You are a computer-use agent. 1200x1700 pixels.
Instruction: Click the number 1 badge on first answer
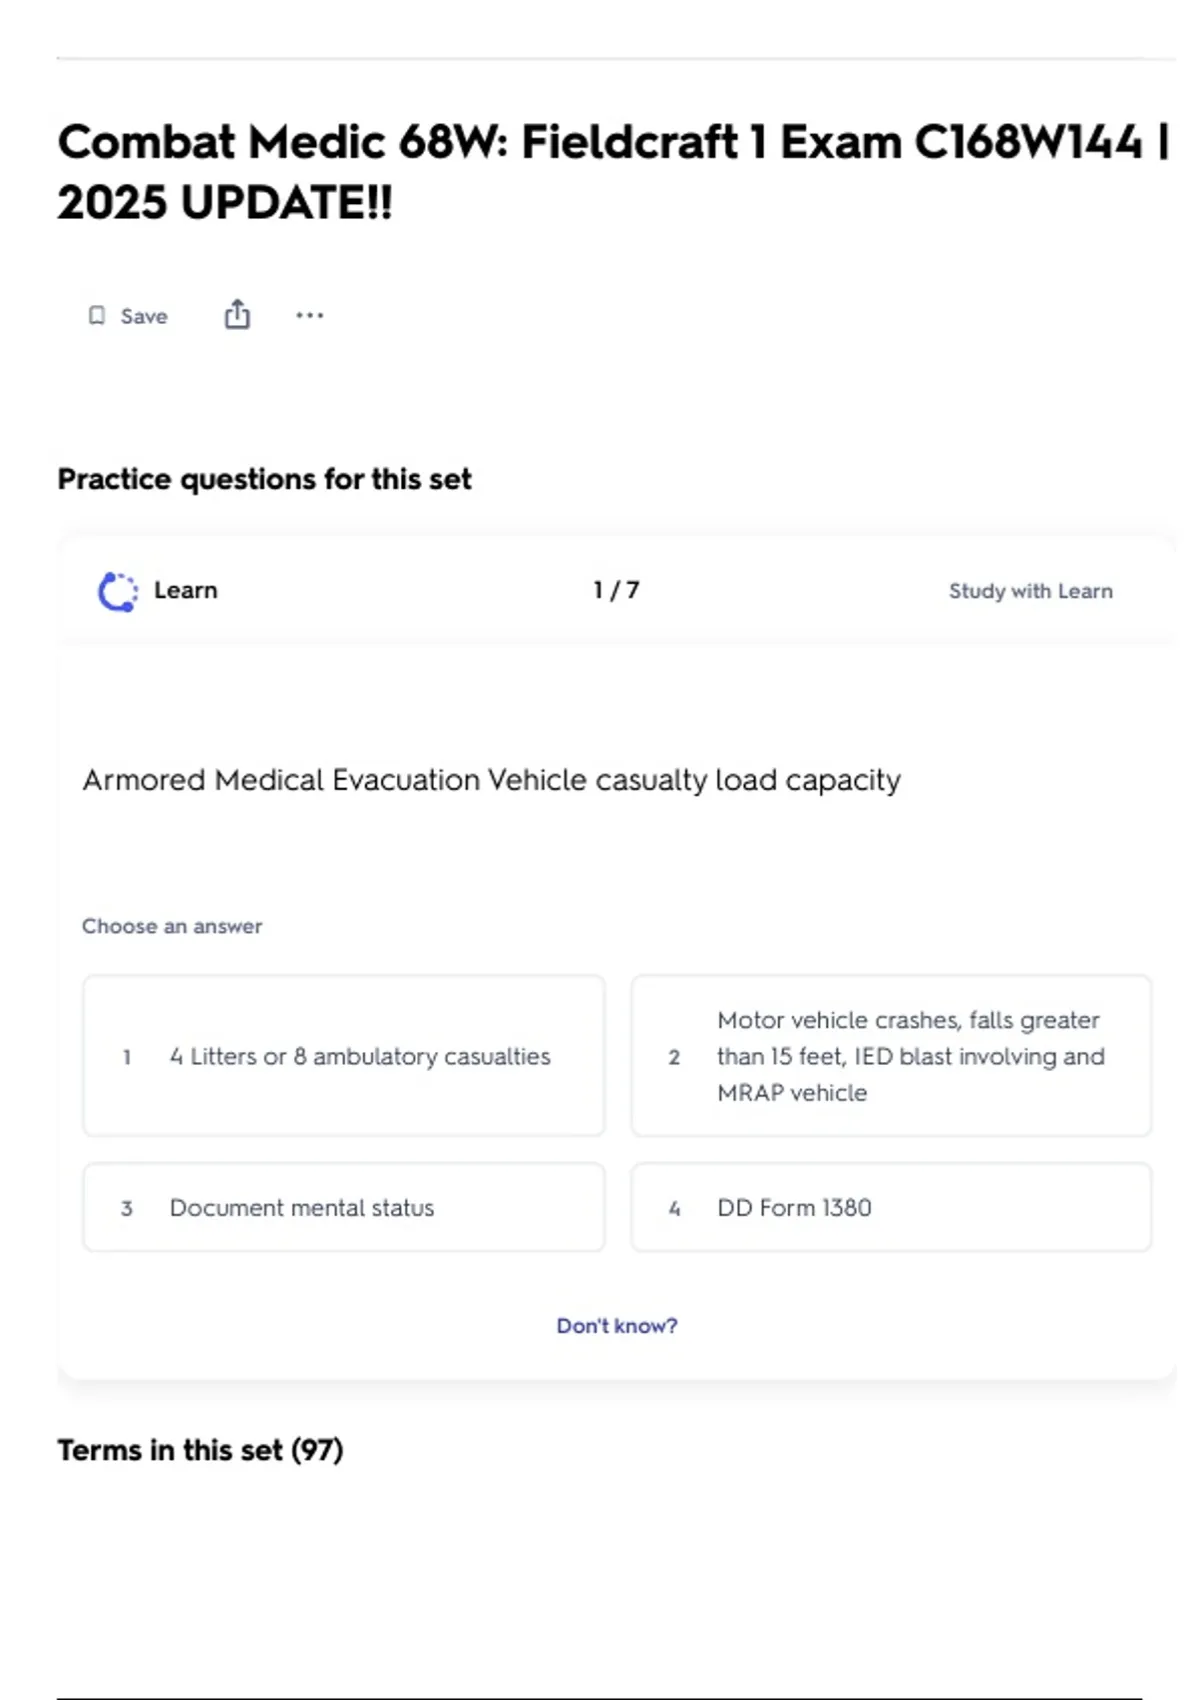click(127, 1057)
